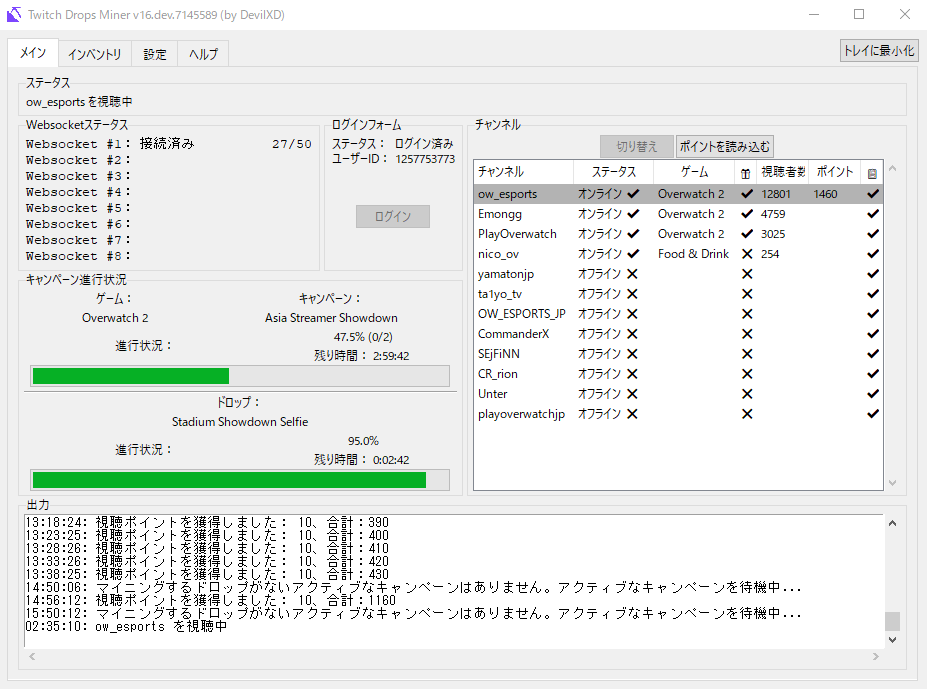Open the 設定 tab
The height and width of the screenshot is (689, 927).
155,54
